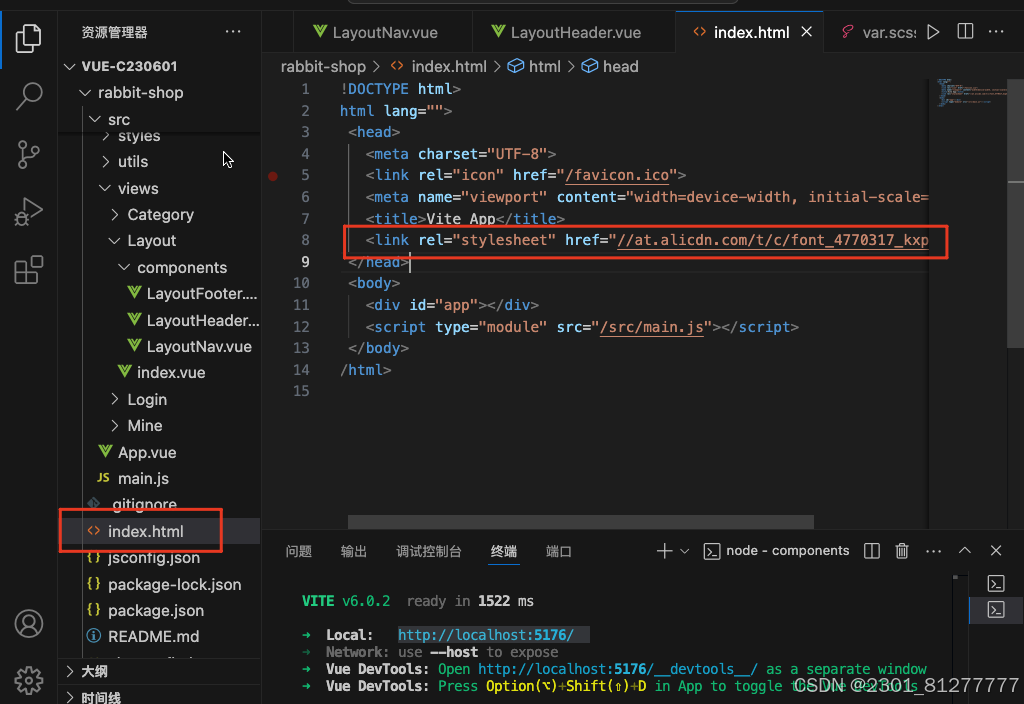Select node - components terminal label
Image resolution: width=1024 pixels, height=704 pixels.
tap(777, 551)
